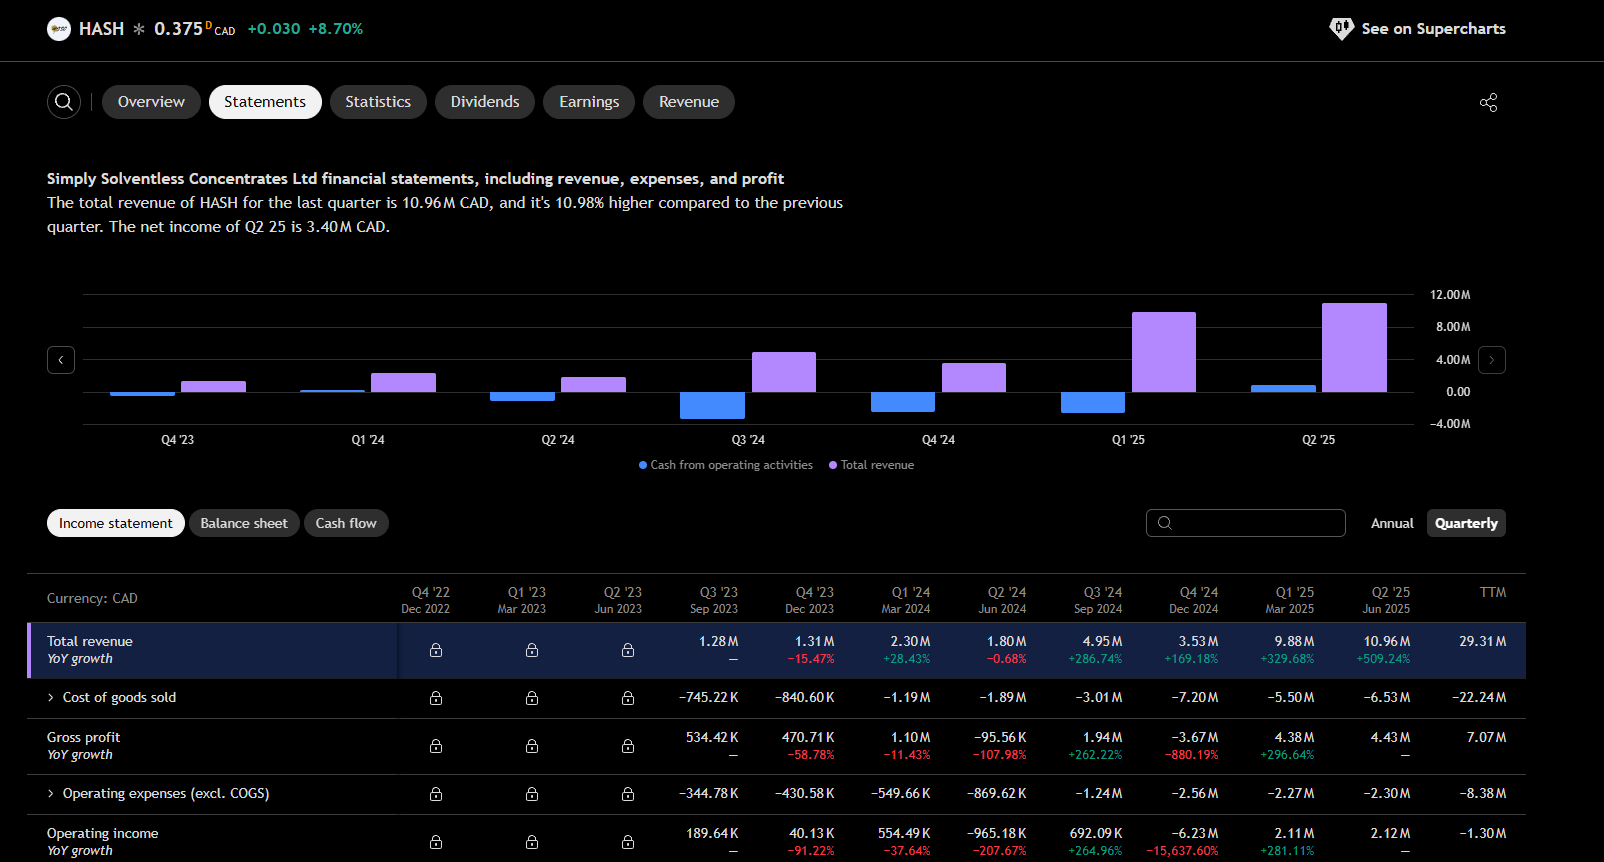Click the Gross profit row label
The image size is (1604, 862).
[x=83, y=737]
